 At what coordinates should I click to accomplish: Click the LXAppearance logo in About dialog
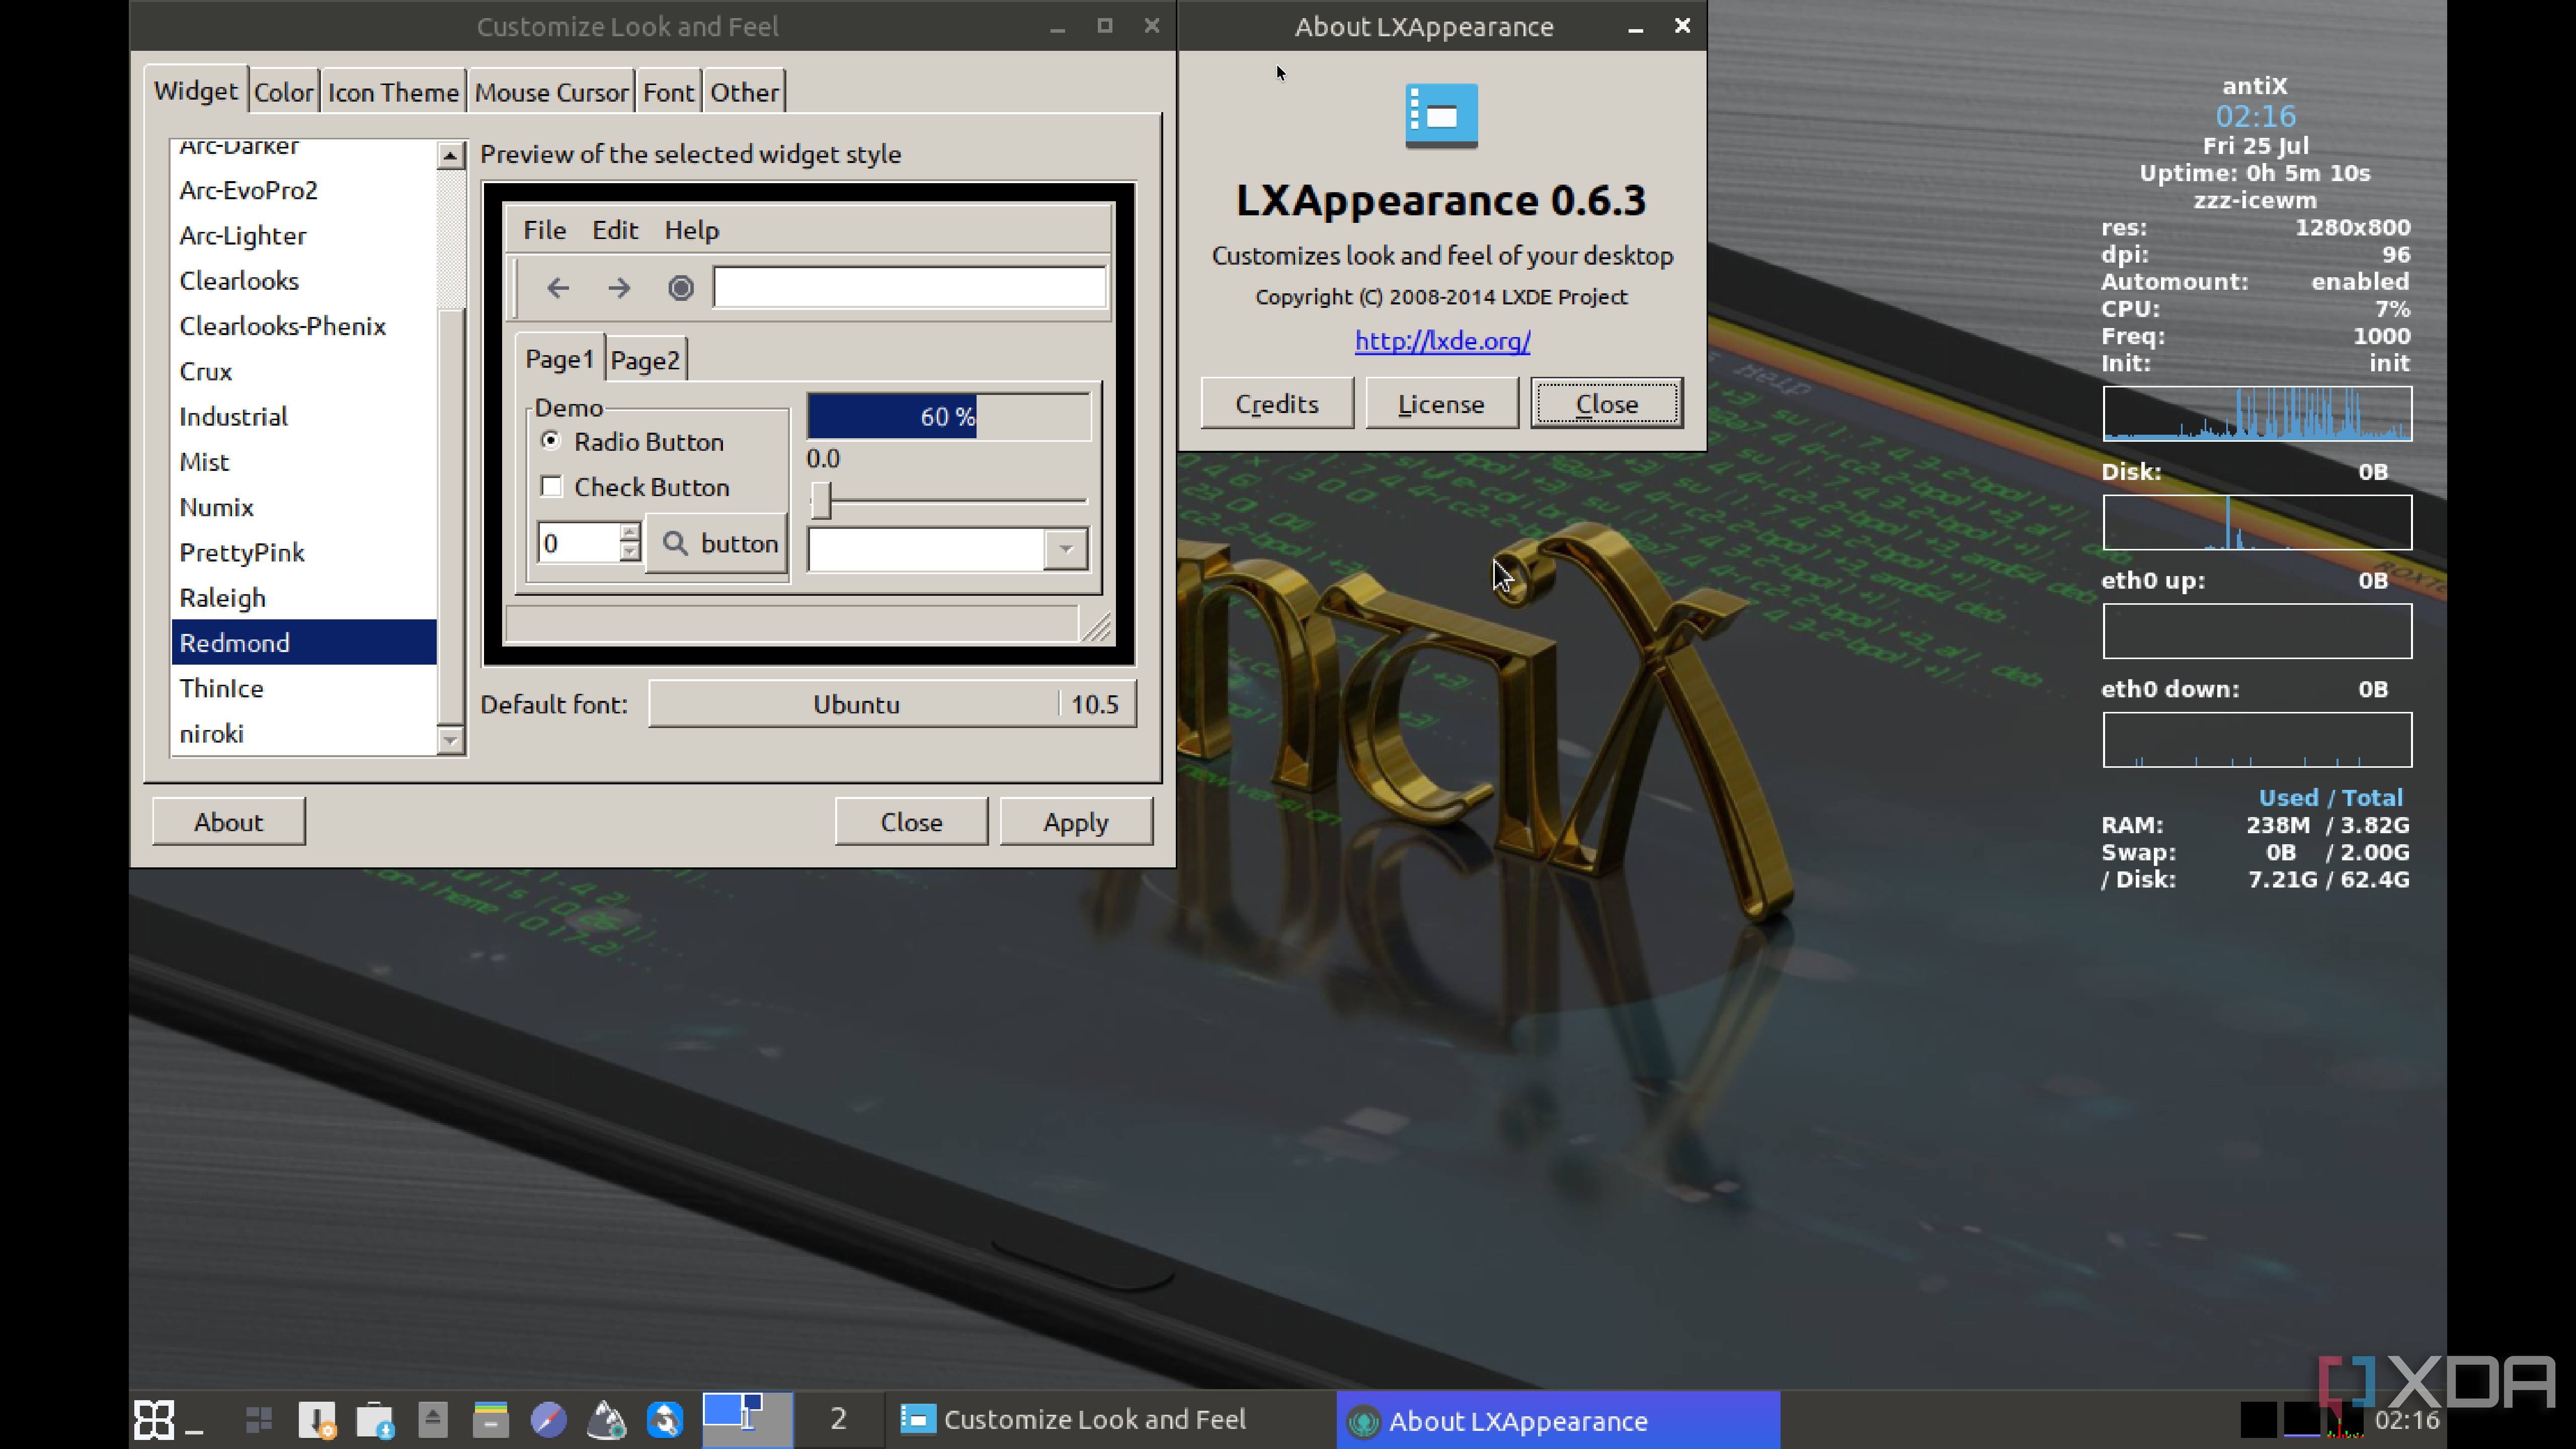click(x=1441, y=116)
